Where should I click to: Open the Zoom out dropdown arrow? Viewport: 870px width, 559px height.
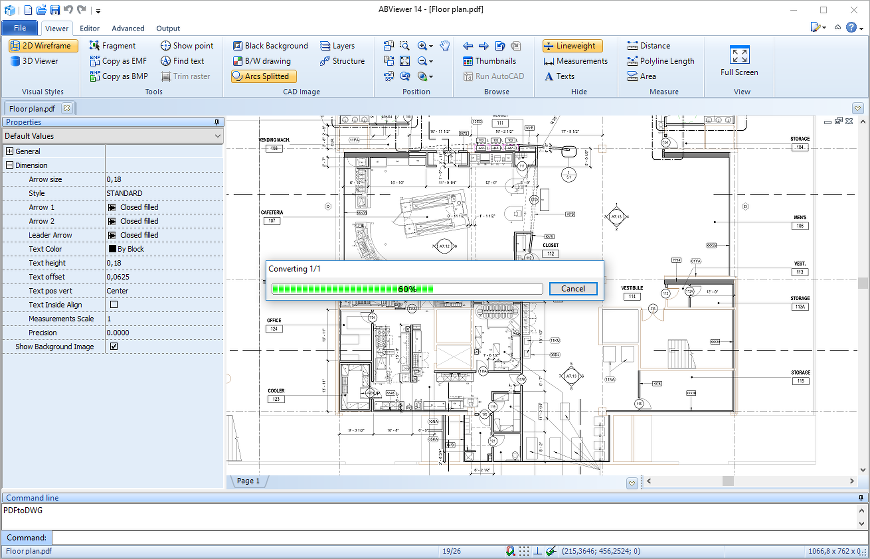[x=431, y=61]
